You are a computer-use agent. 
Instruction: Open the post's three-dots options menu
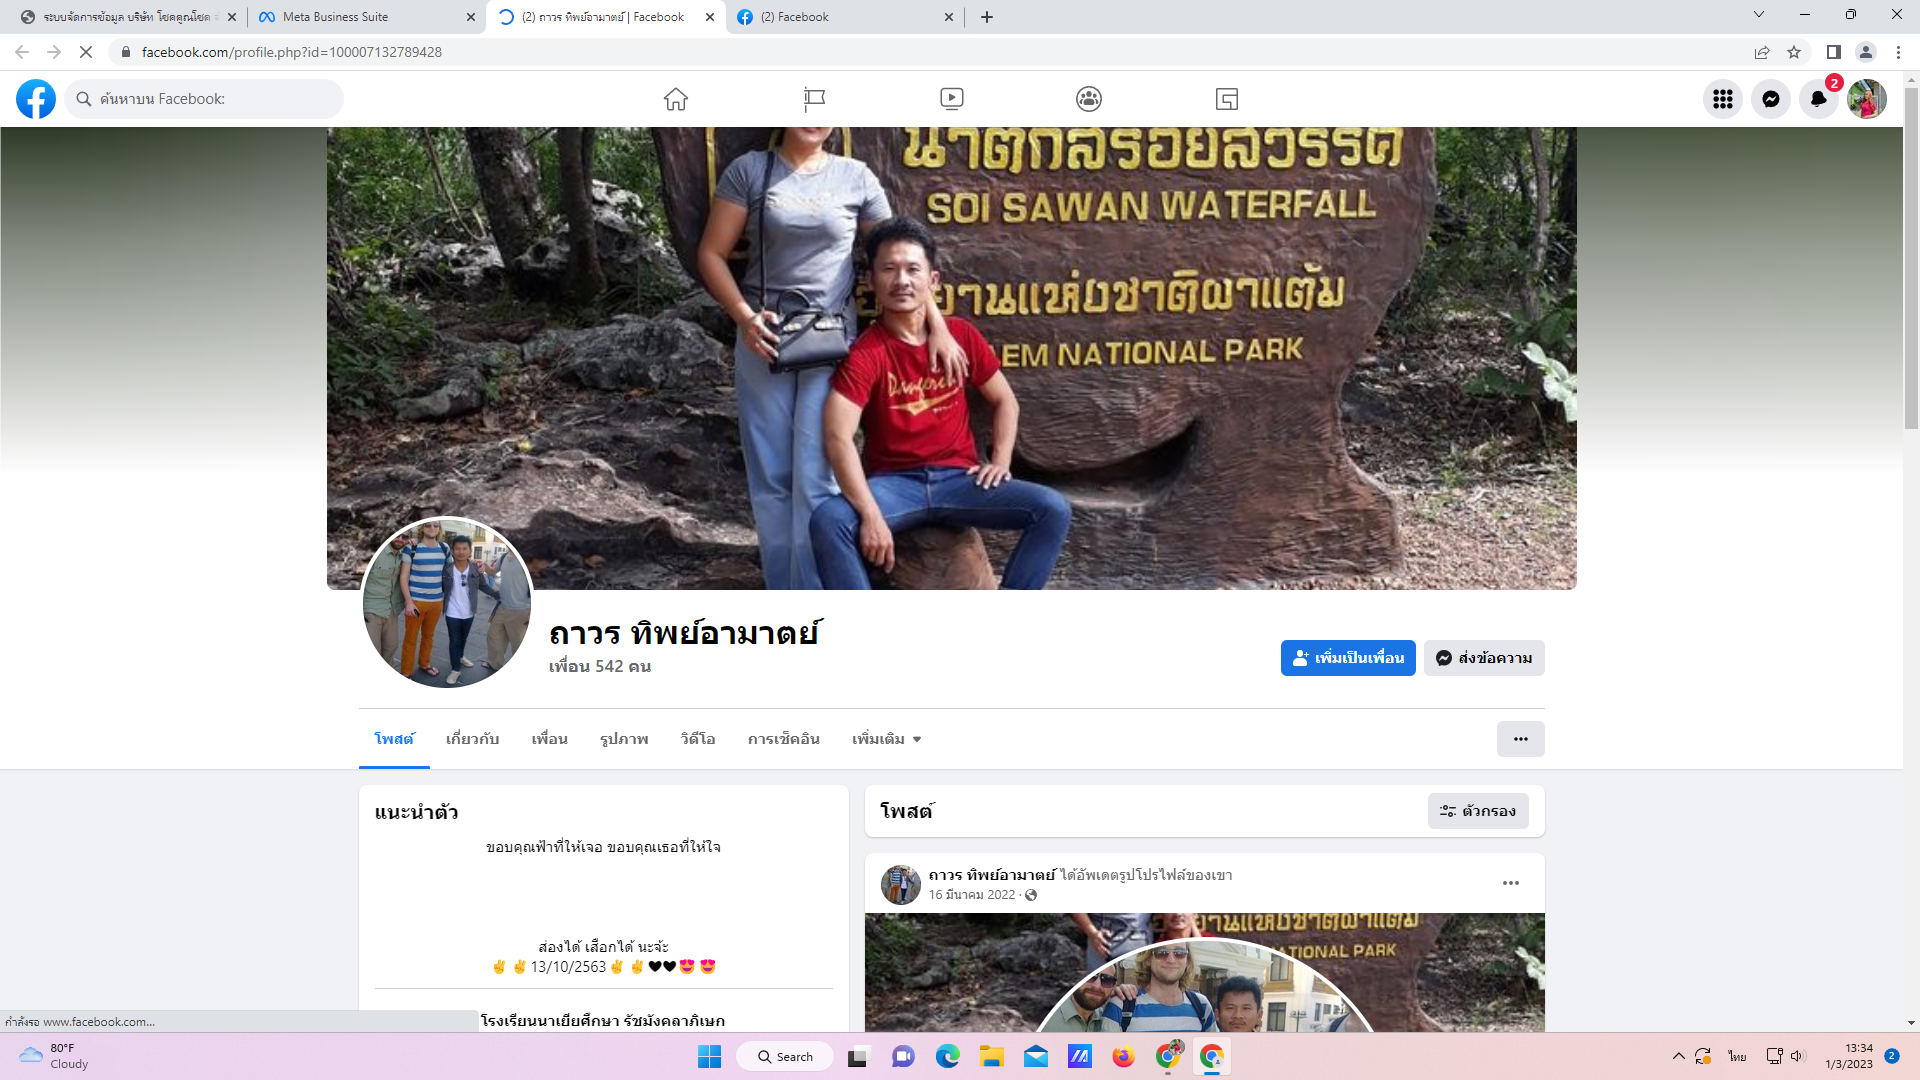(1510, 883)
